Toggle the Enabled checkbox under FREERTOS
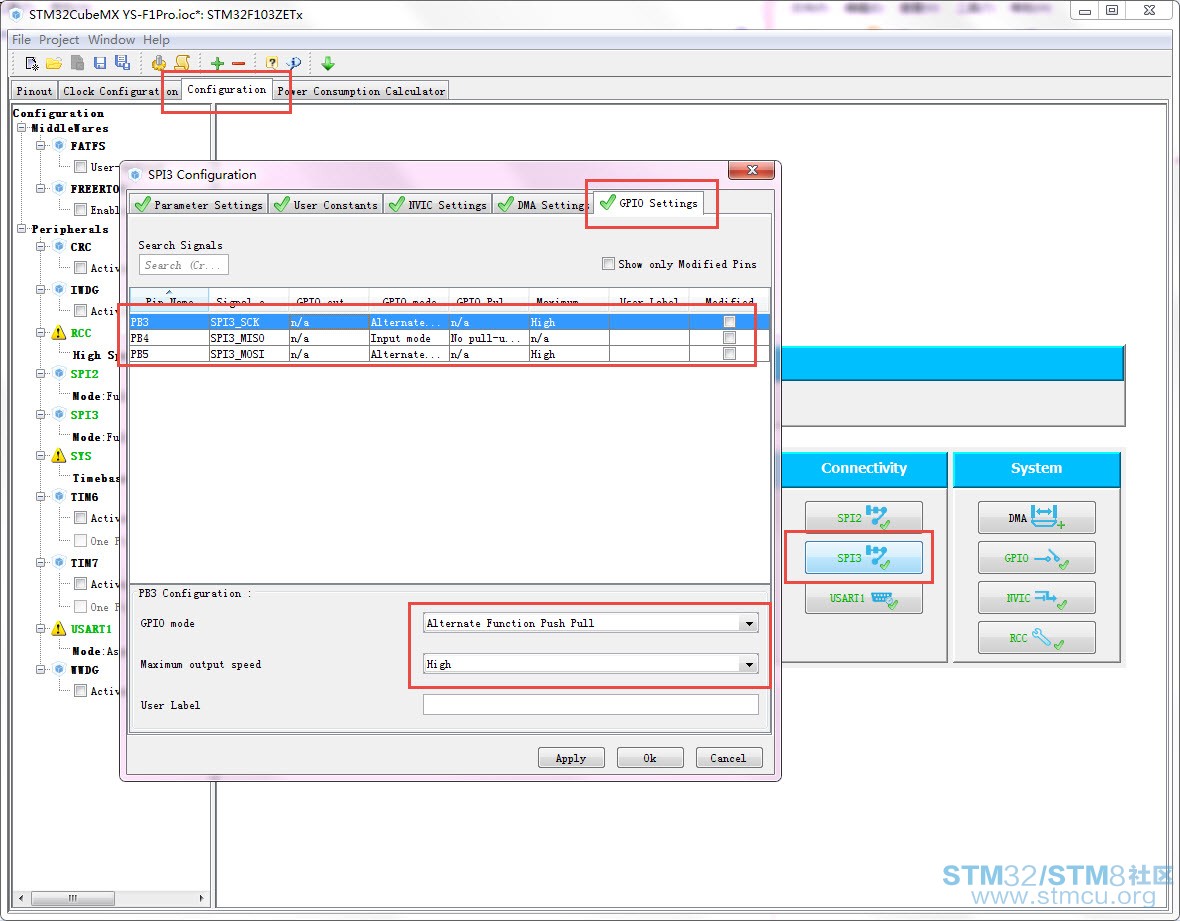 [x=81, y=210]
